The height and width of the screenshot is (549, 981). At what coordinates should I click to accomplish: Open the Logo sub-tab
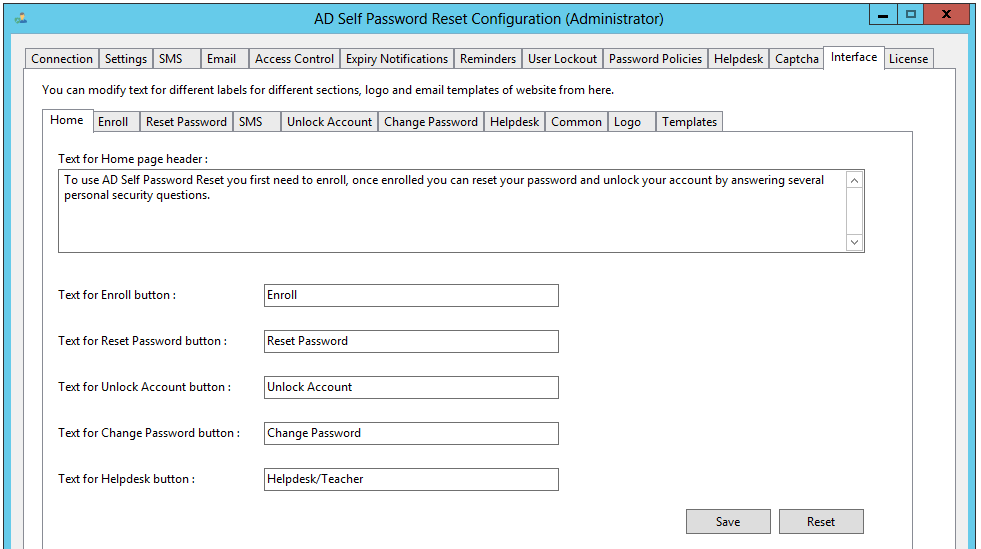(632, 122)
